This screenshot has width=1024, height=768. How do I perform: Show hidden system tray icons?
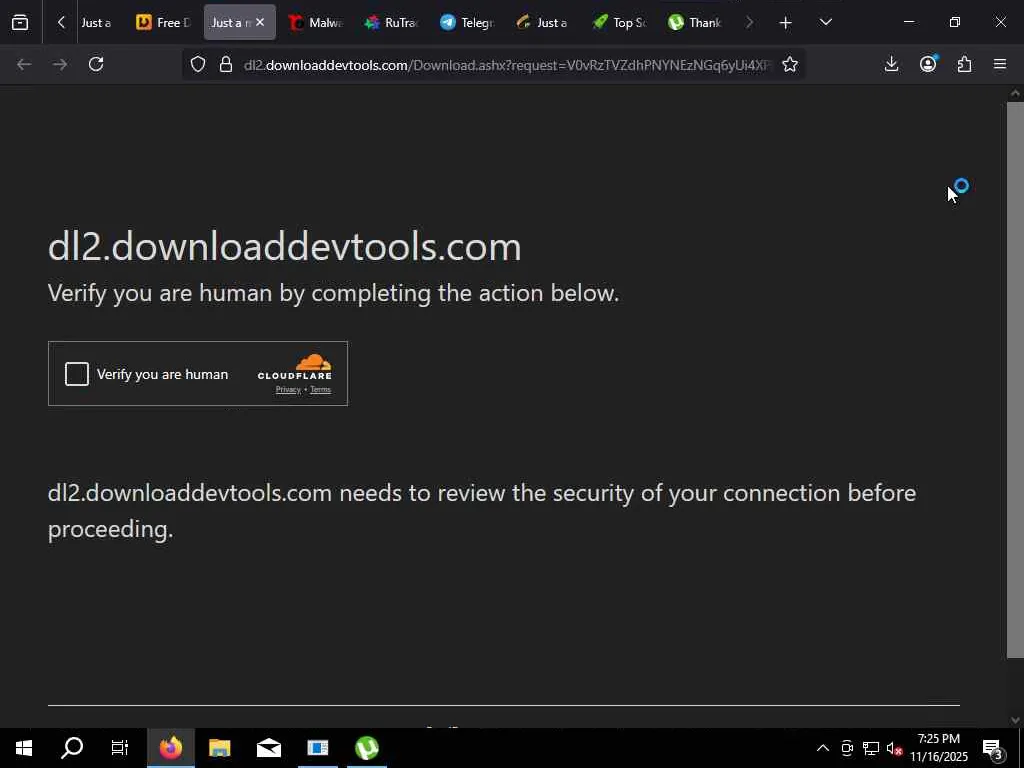[x=823, y=748]
